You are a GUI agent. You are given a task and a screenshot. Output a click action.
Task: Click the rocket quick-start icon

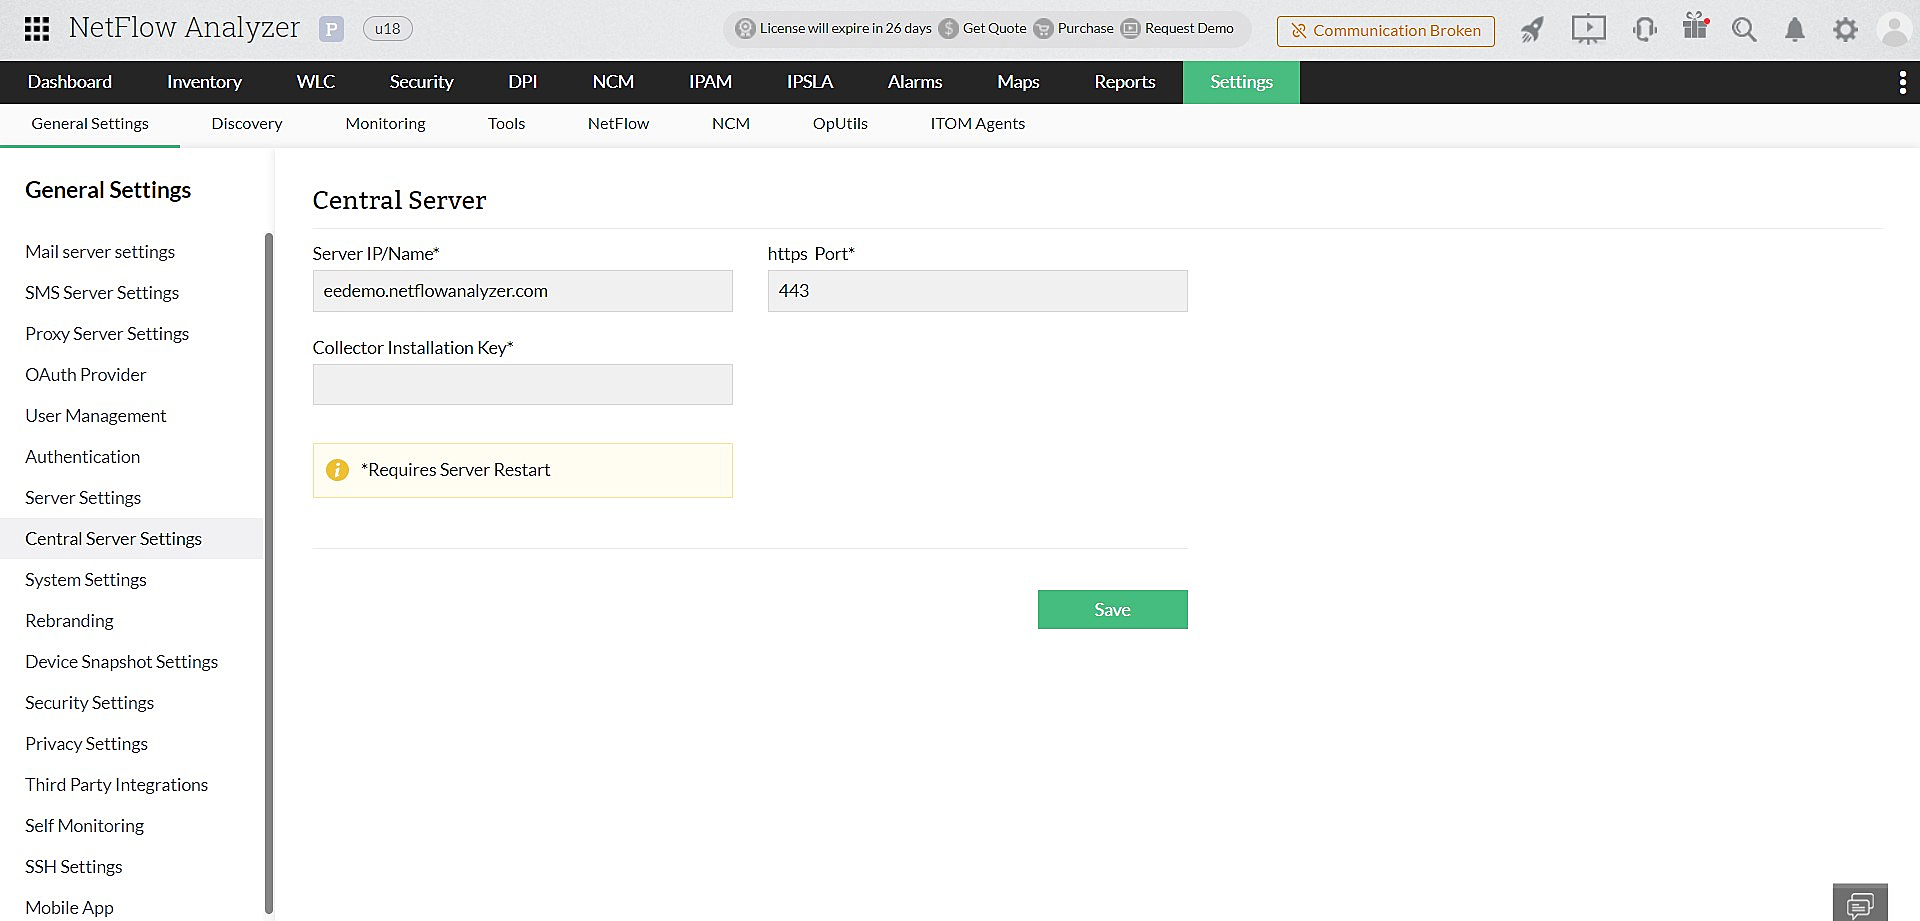(1531, 30)
